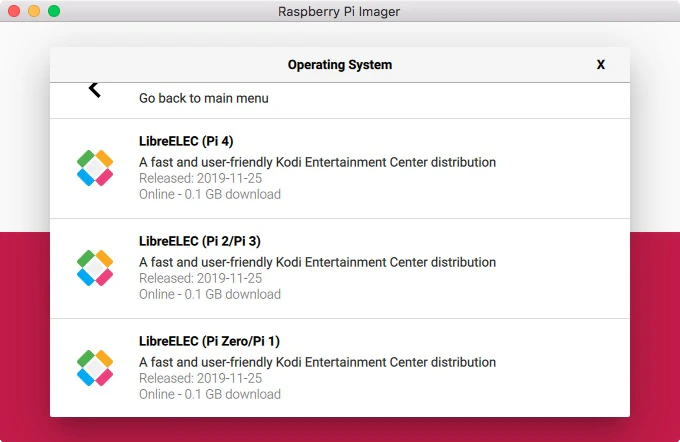
Task: Choose LibreELEC (Pi 2/Pi 3) title
Action: pyautogui.click(x=199, y=241)
